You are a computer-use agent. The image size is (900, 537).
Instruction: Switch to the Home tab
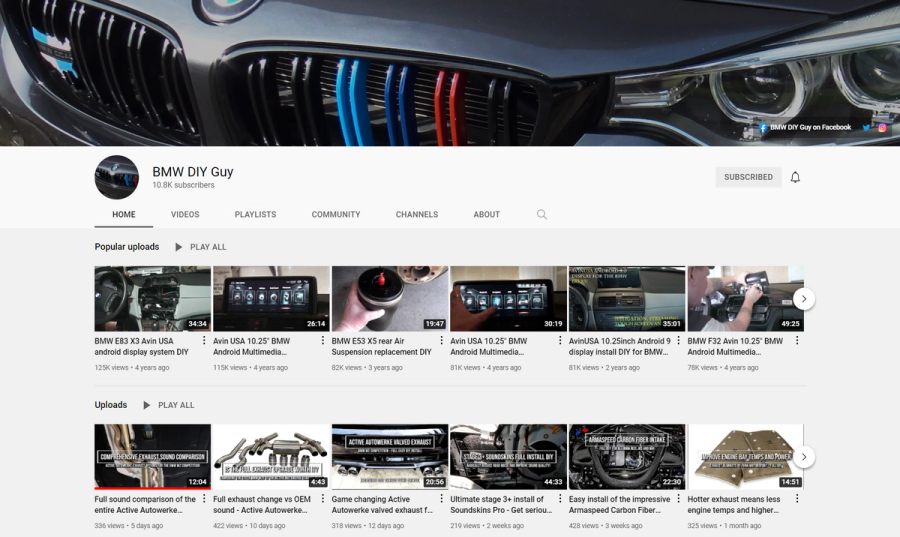tap(124, 215)
